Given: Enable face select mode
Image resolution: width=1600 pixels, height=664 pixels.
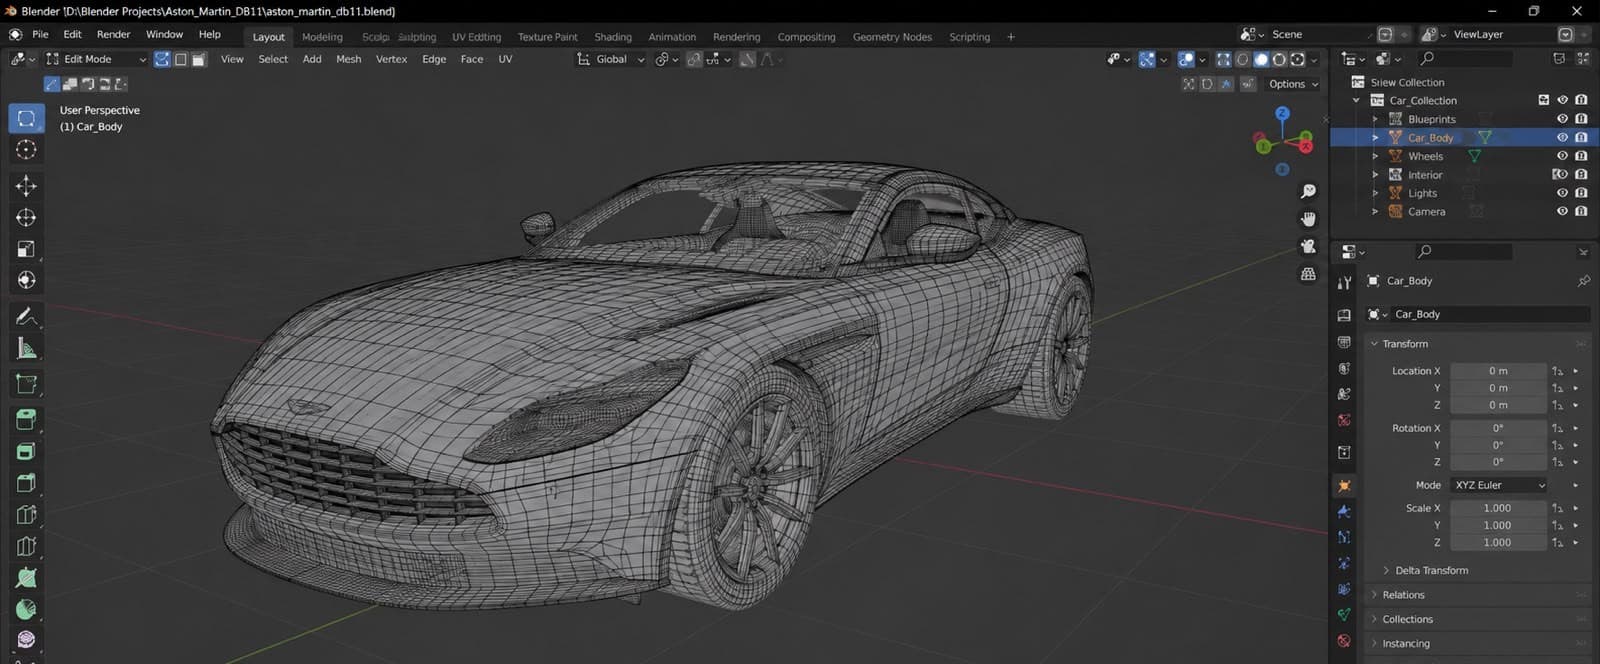Looking at the screenshot, I should pos(199,60).
